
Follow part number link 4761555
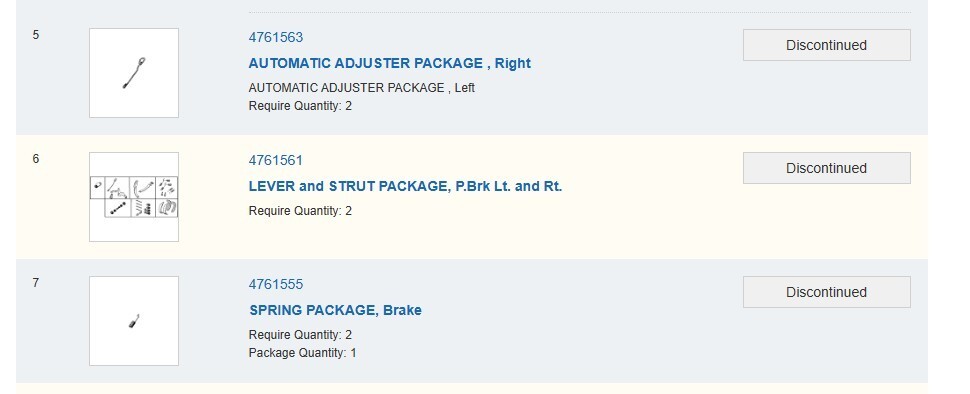pyautogui.click(x=276, y=285)
